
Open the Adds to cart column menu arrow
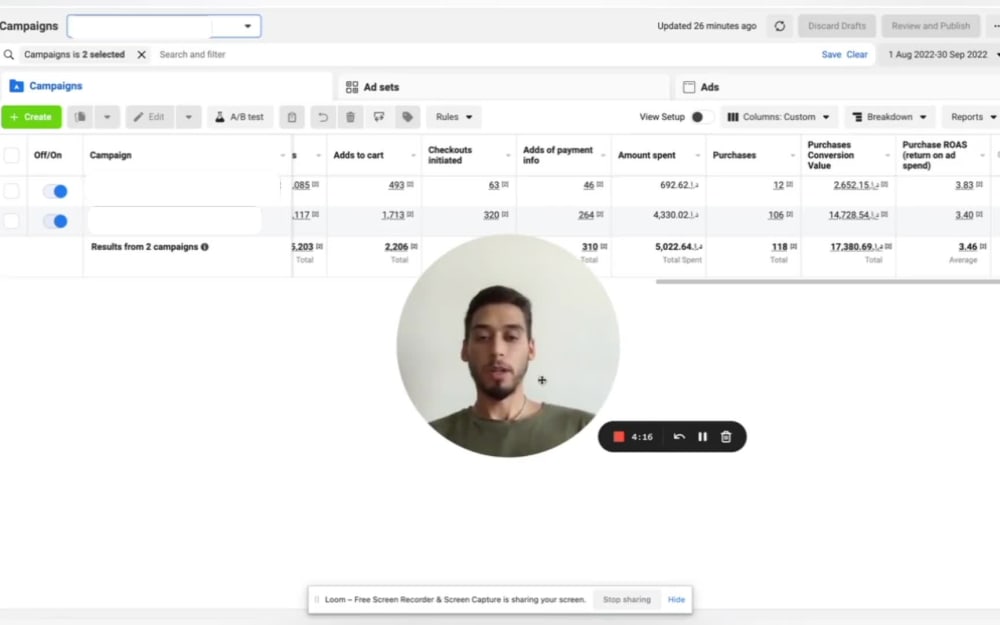click(x=413, y=156)
